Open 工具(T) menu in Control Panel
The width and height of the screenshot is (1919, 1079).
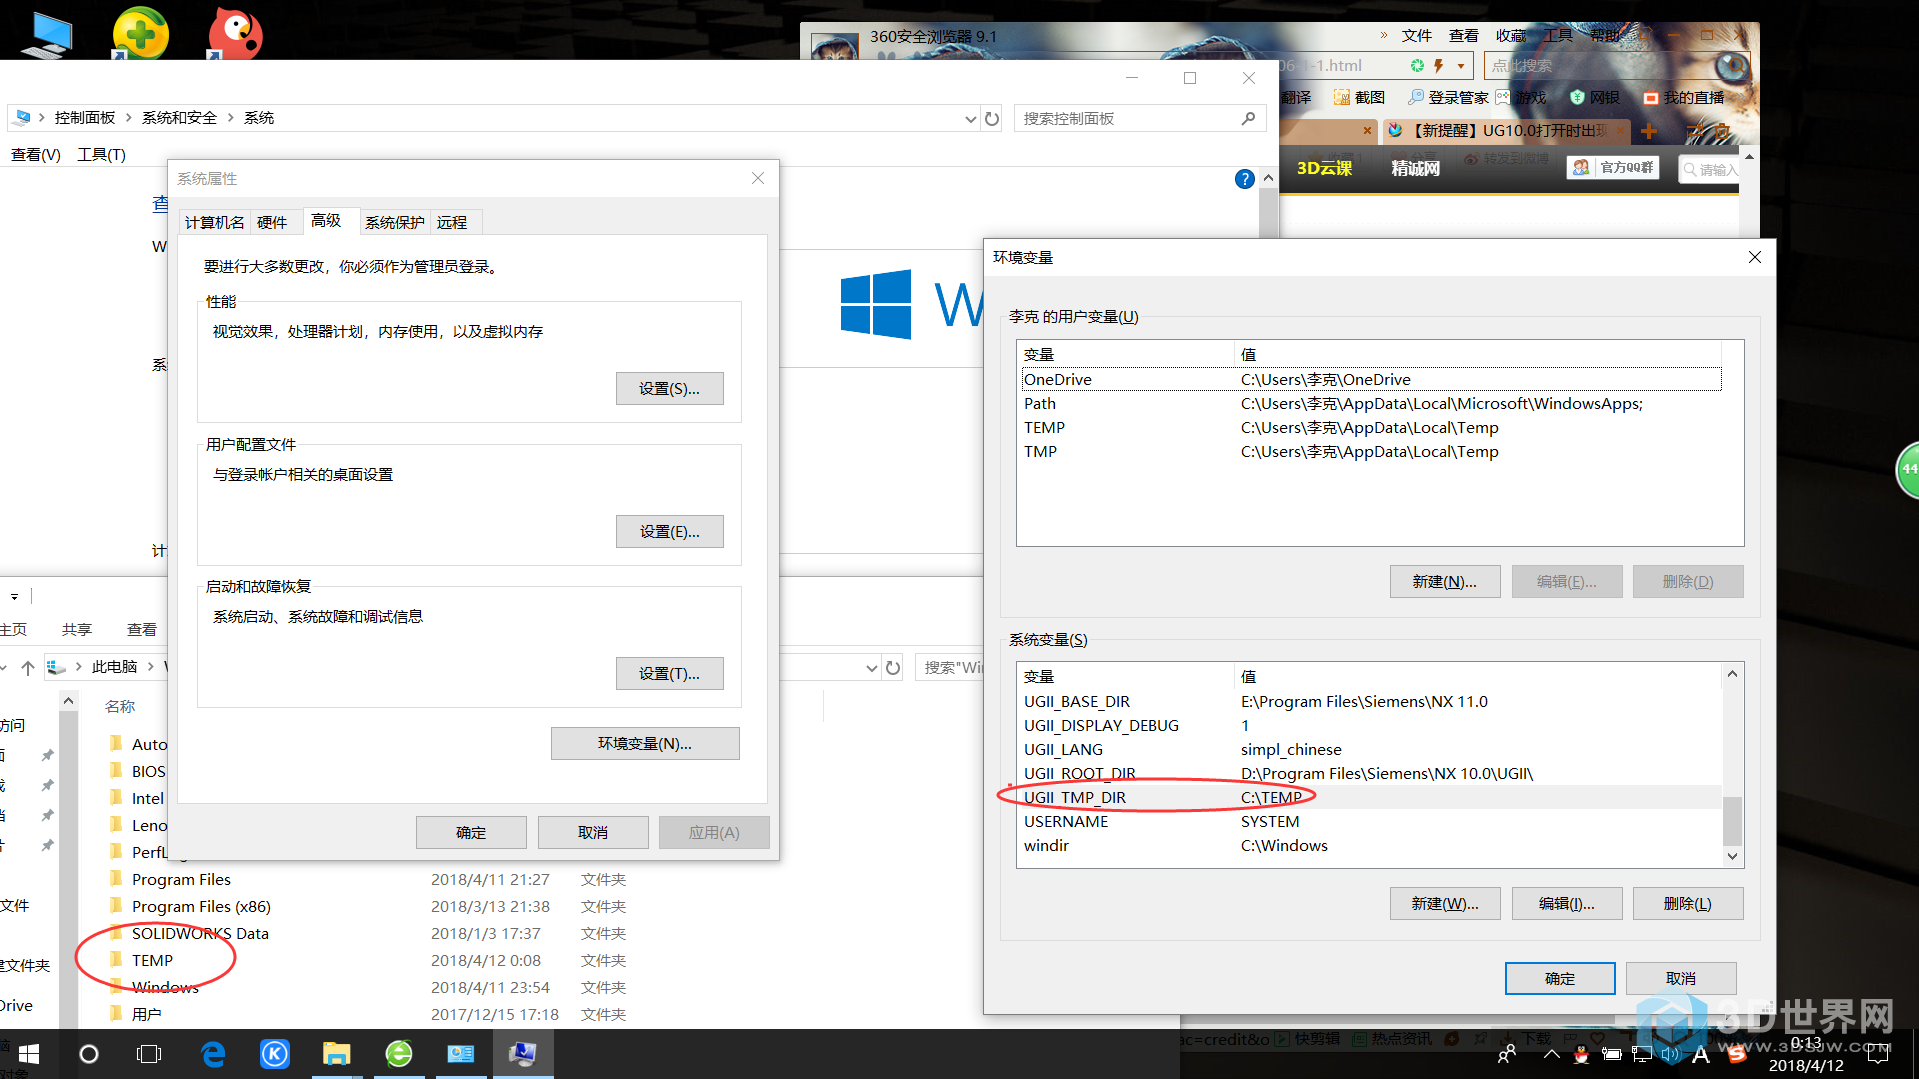[102, 154]
